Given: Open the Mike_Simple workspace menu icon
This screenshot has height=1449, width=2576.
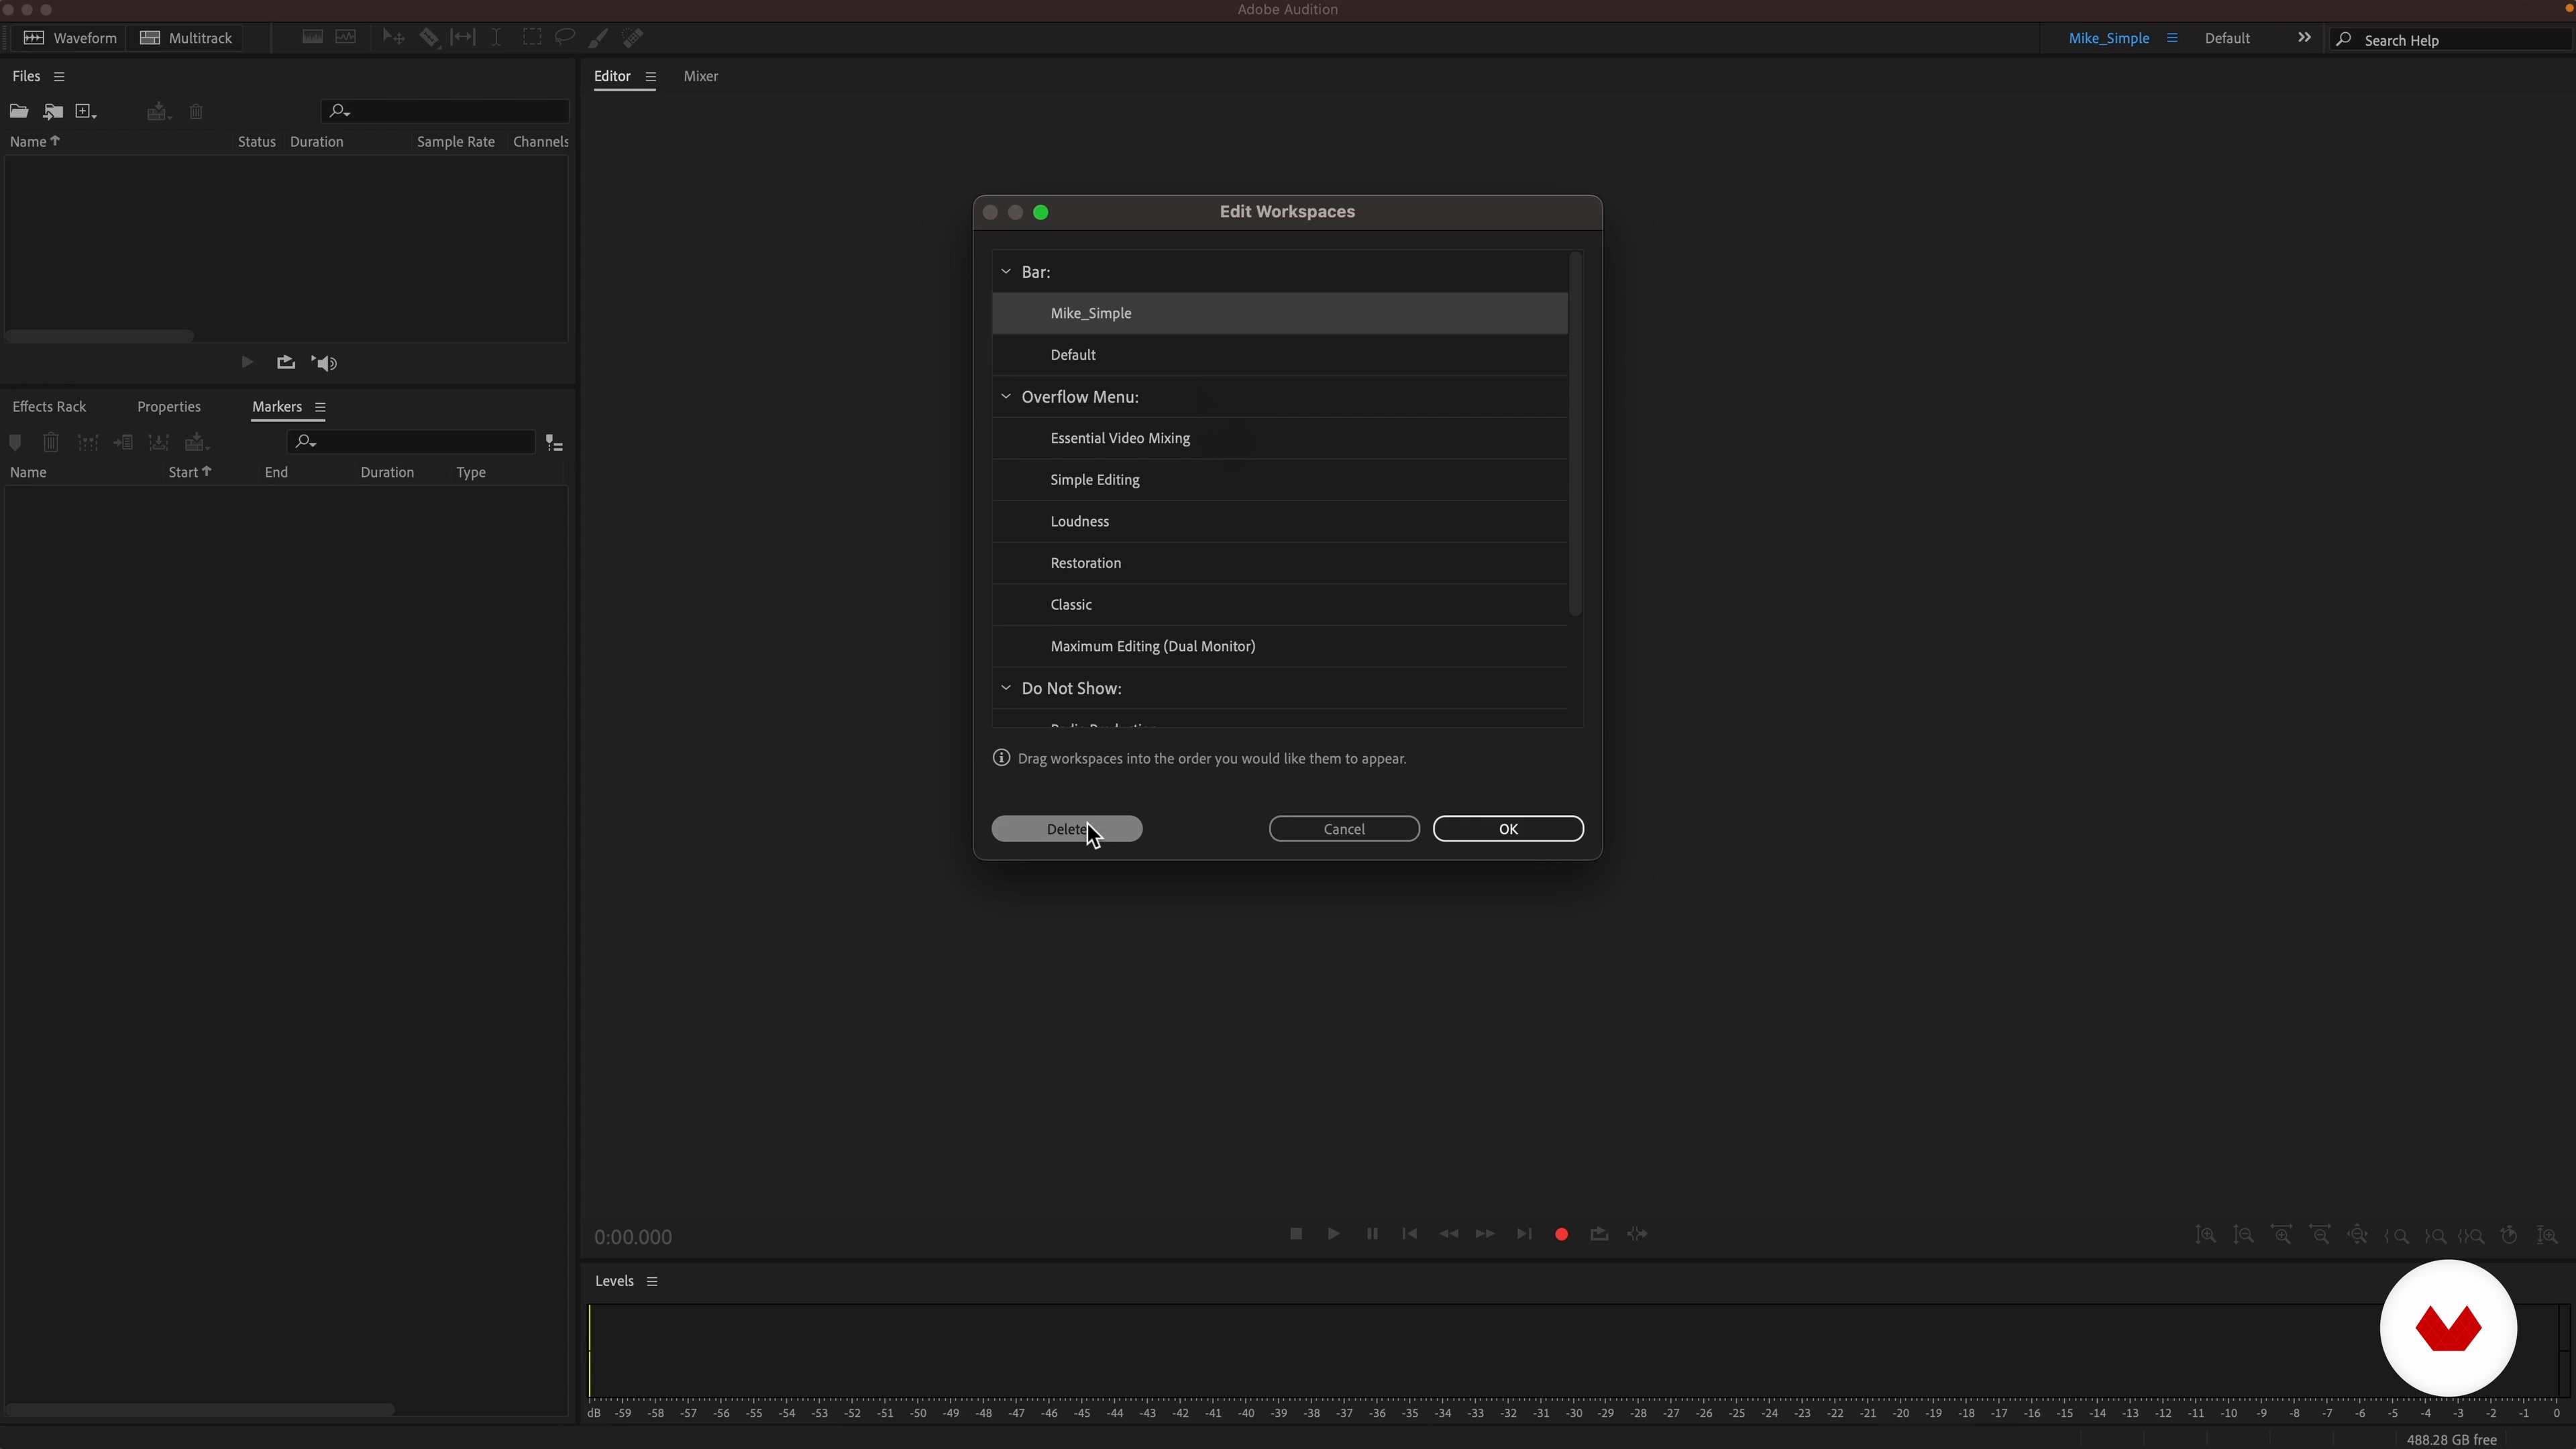Looking at the screenshot, I should click(2172, 38).
